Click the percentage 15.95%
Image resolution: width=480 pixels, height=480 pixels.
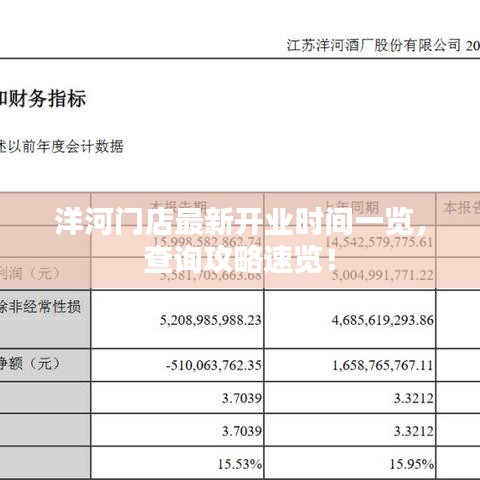(x=412, y=464)
